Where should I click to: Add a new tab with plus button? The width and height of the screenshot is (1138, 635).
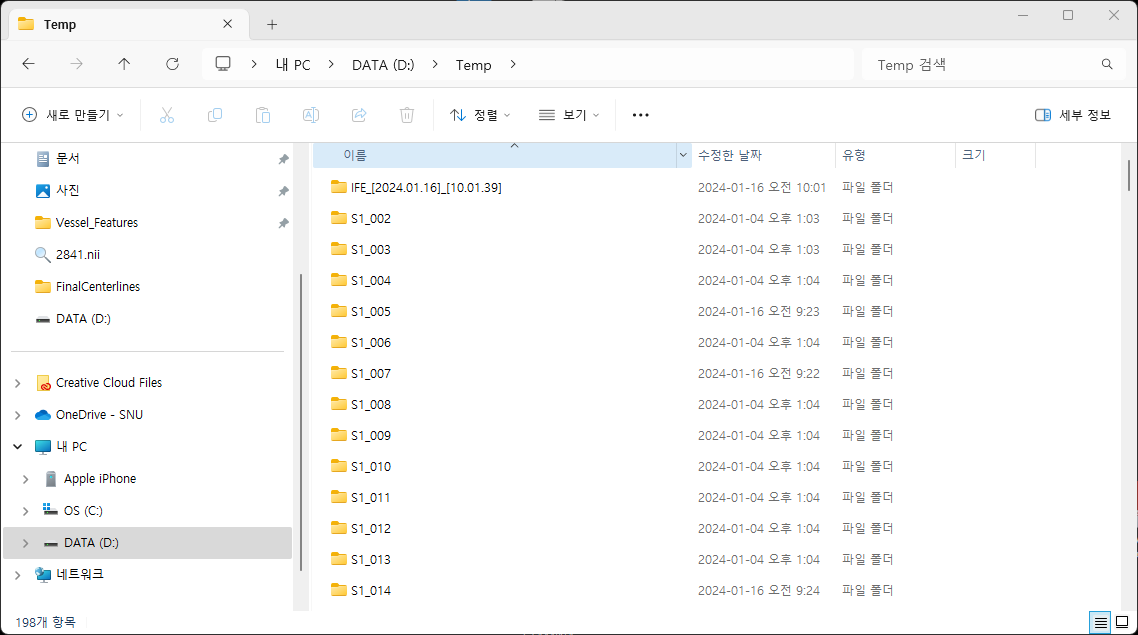click(272, 24)
